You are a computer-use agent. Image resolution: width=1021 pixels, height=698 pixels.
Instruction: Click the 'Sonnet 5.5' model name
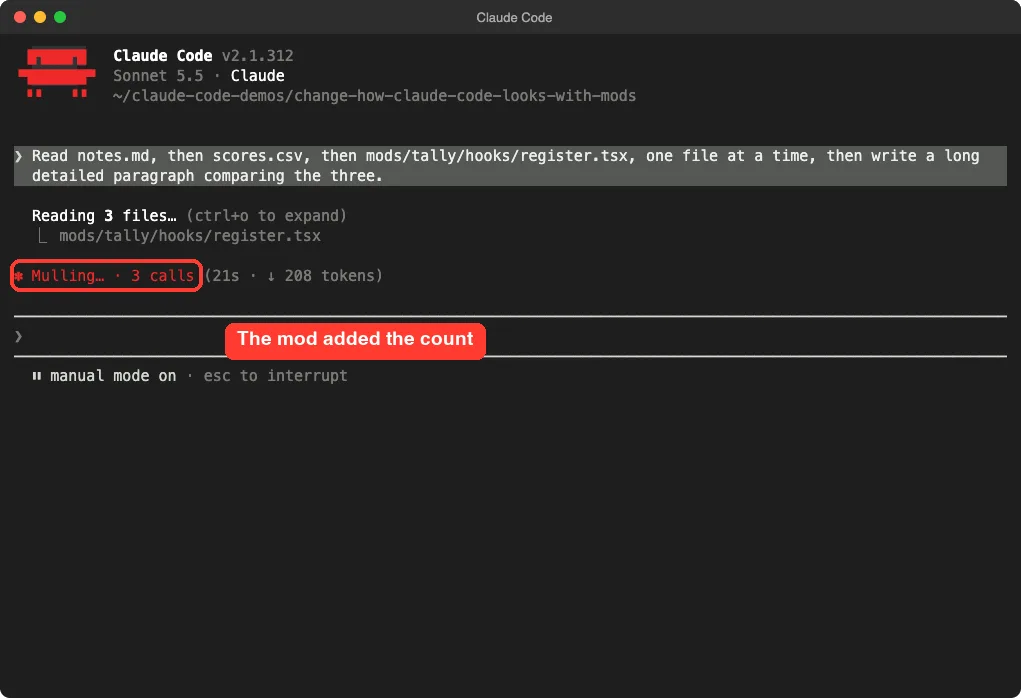[x=158, y=76]
